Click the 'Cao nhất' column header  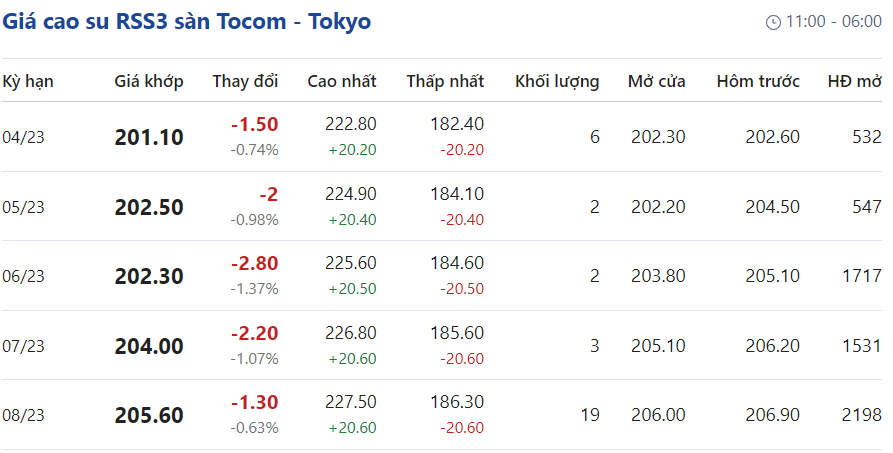tap(342, 82)
